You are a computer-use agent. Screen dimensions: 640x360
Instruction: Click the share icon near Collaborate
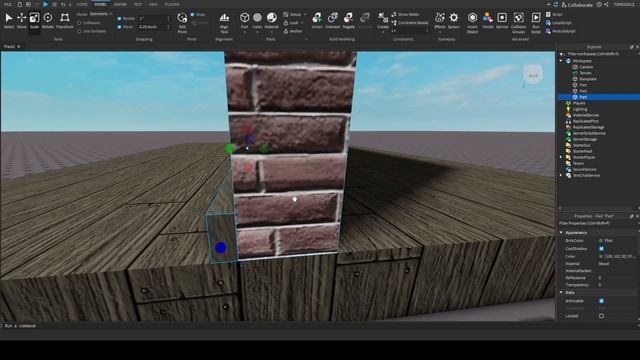point(606,4)
